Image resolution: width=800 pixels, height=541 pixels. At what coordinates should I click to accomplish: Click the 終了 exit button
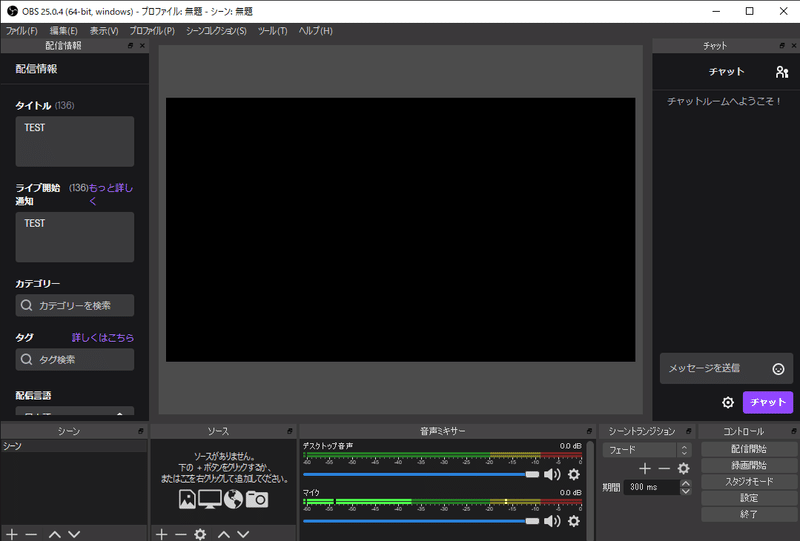point(748,514)
